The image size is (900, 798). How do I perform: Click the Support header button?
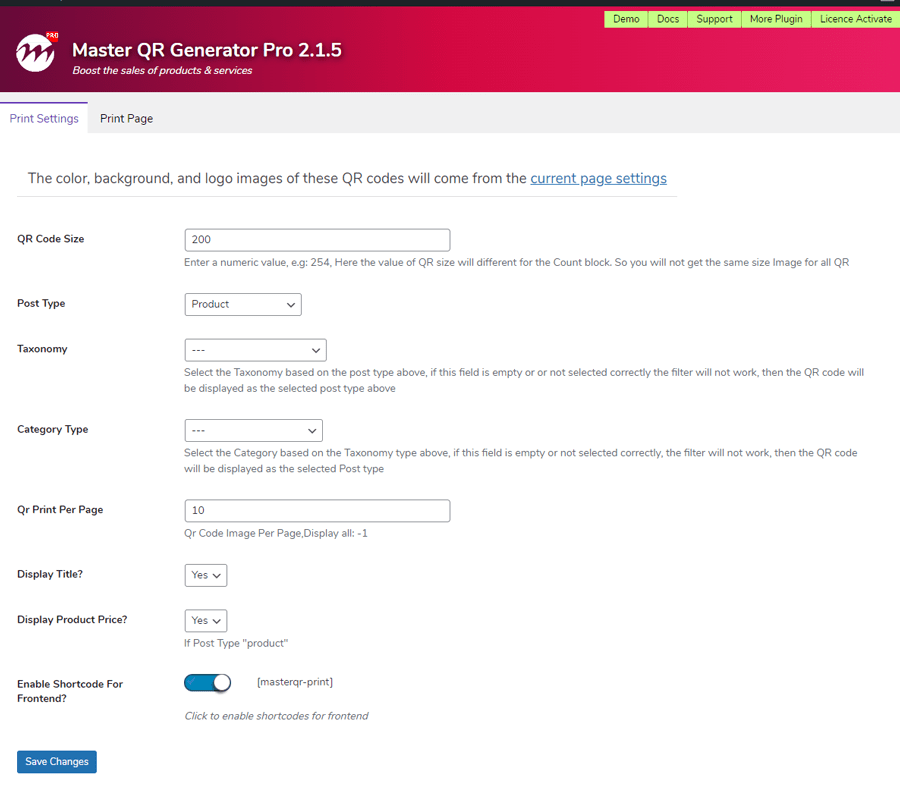point(714,19)
